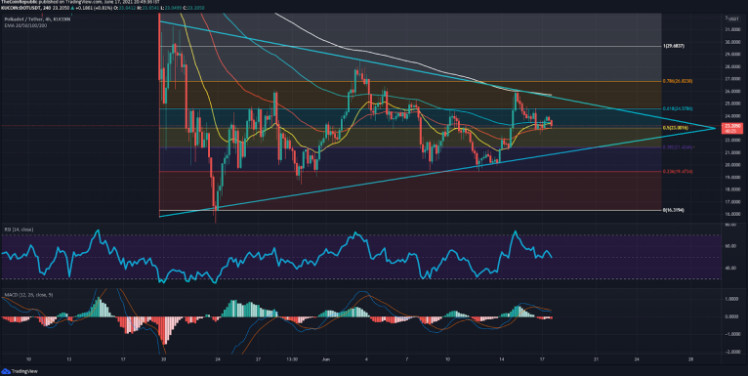Click date 21 on the time axis

[x=596, y=358]
